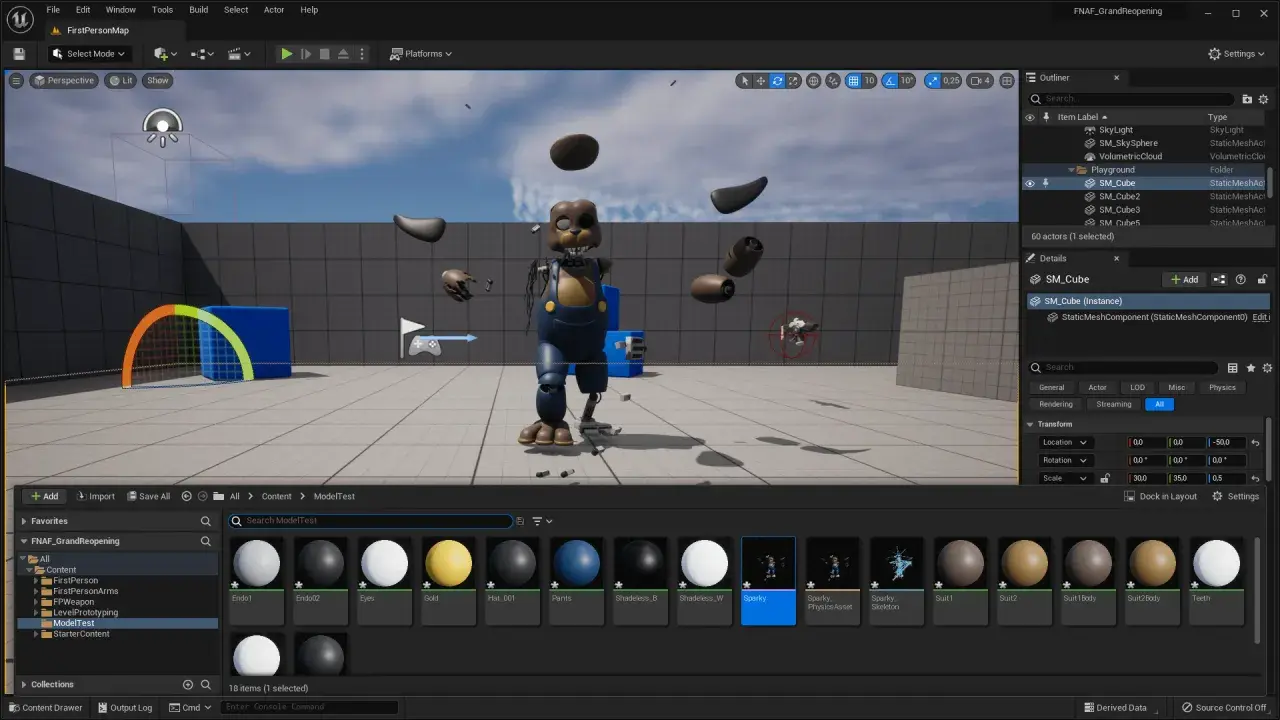Open Outliner settings gear icon

point(1264,99)
